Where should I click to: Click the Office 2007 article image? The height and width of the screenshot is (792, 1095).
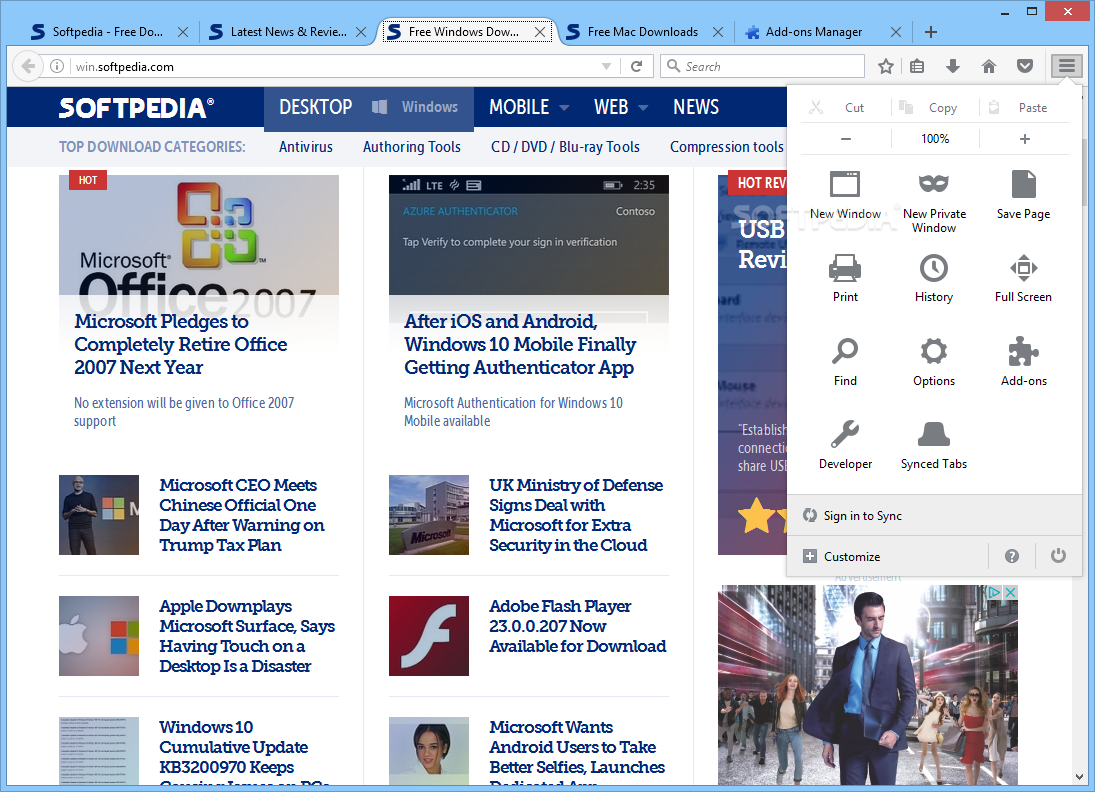click(x=199, y=235)
